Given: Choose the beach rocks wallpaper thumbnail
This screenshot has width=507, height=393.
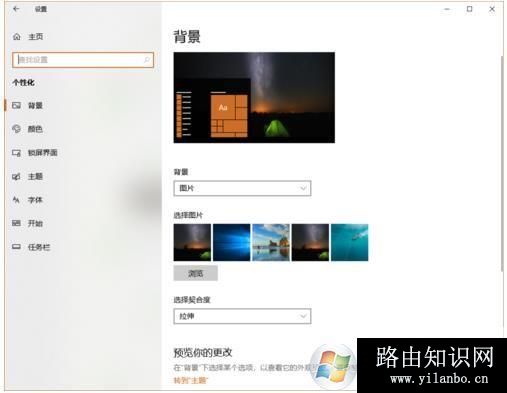Looking at the screenshot, I should [x=271, y=242].
